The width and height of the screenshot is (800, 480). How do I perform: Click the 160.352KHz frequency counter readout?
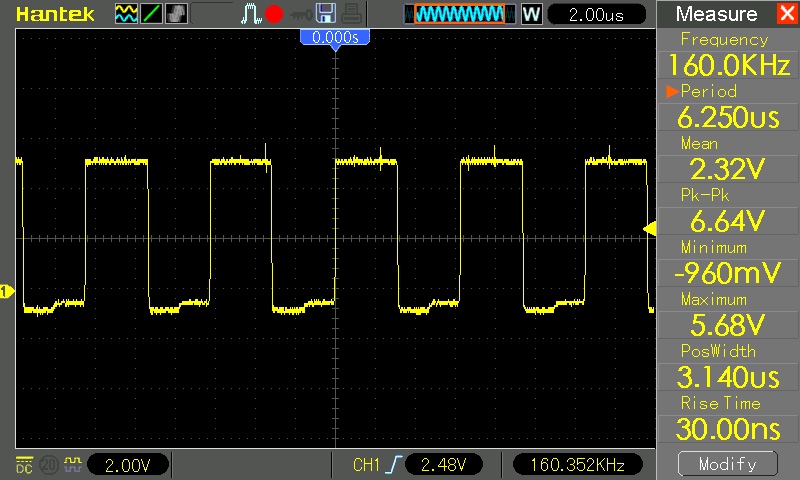coord(578,465)
